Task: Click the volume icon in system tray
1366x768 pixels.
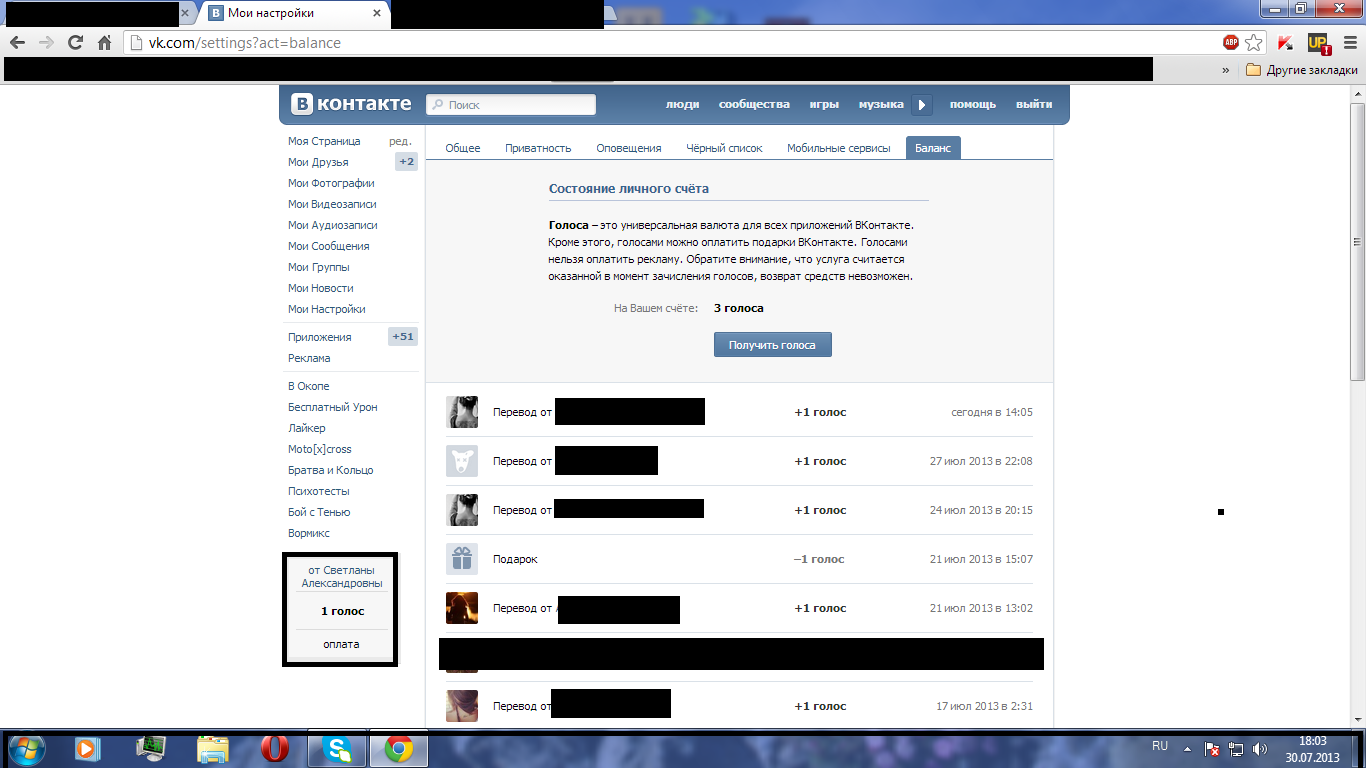Action: [1260, 748]
